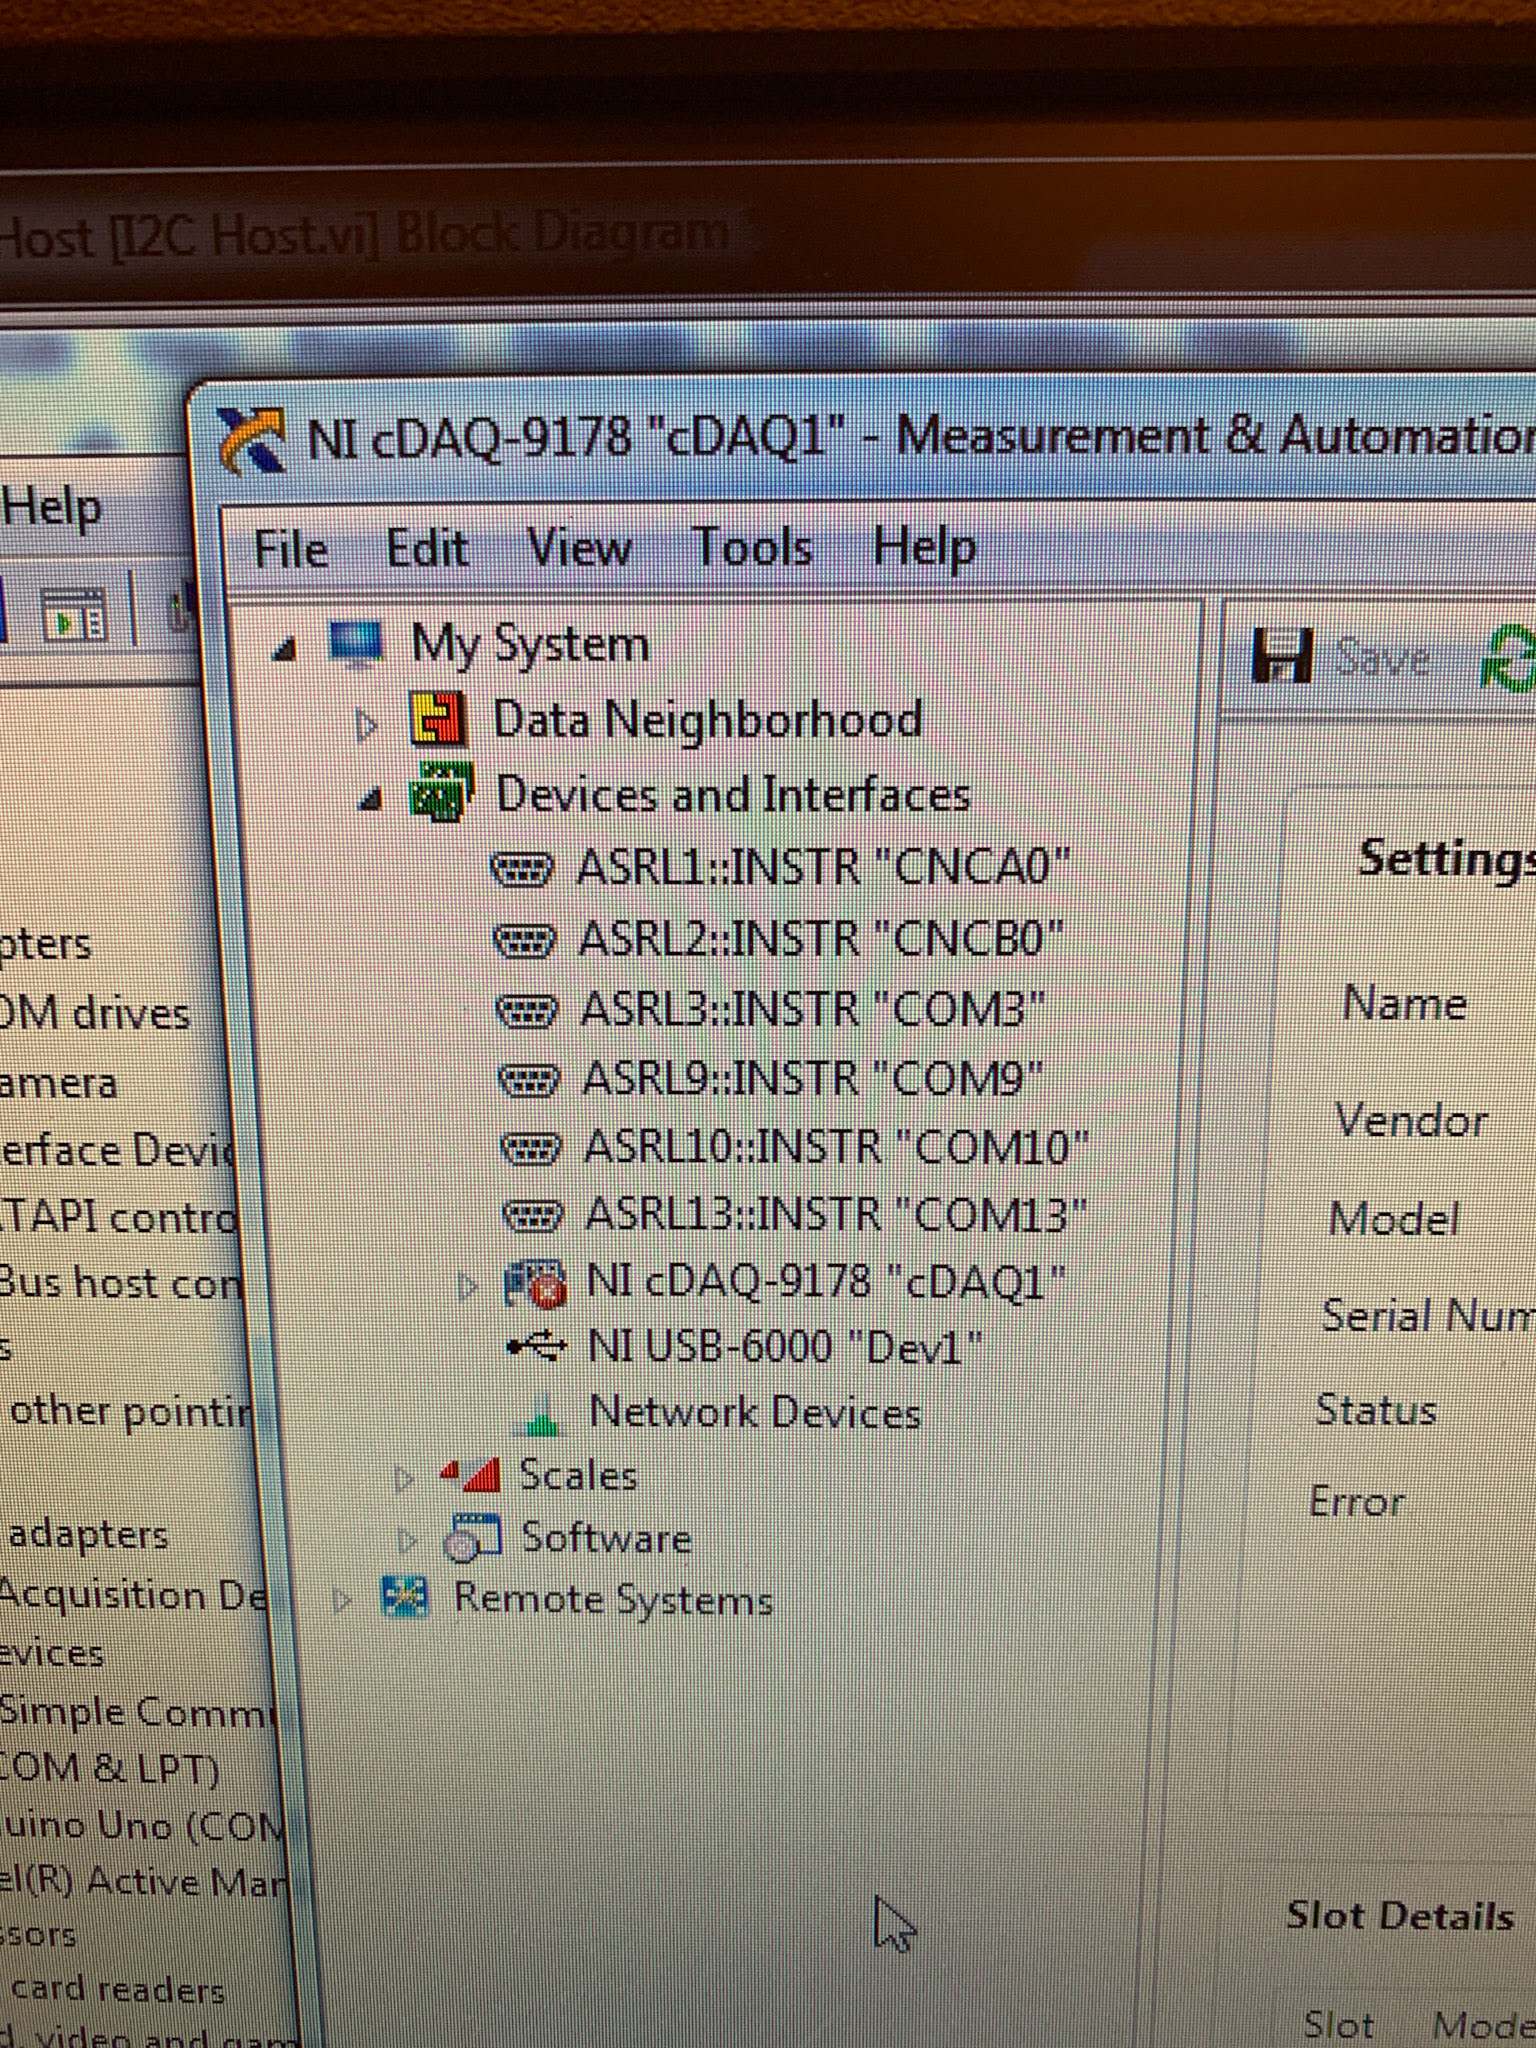This screenshot has height=2048, width=1536.
Task: Click the serial port icon for ASRL9::INSTR
Action: point(528,1081)
